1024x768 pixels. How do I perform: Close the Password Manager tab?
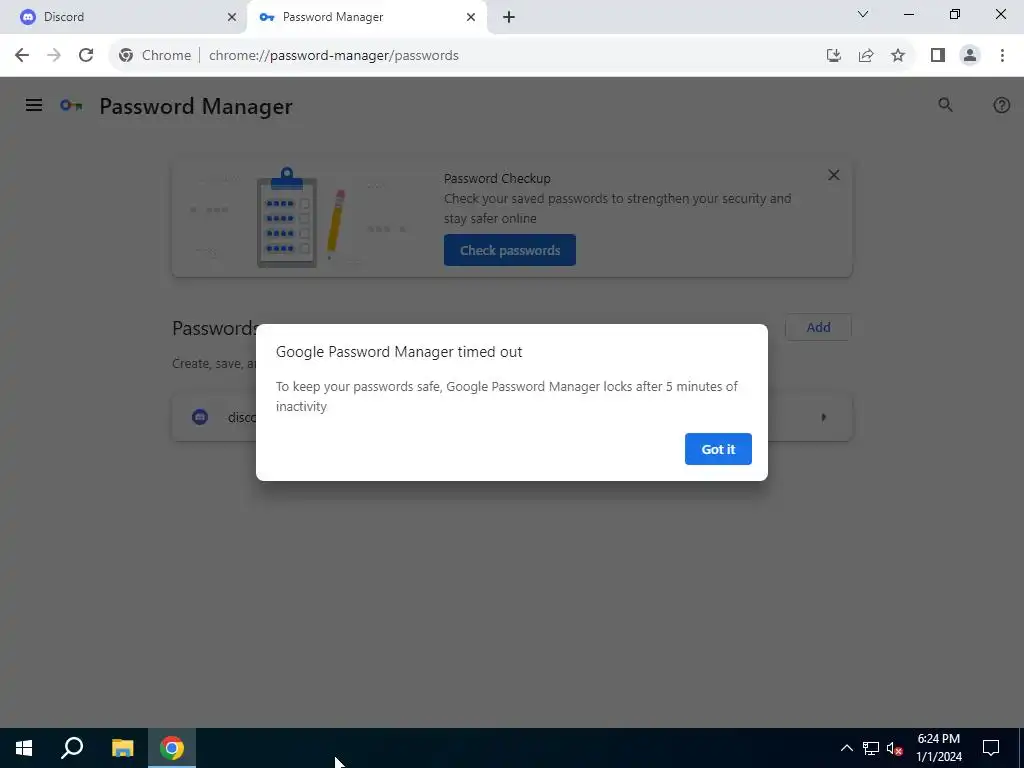coord(471,17)
